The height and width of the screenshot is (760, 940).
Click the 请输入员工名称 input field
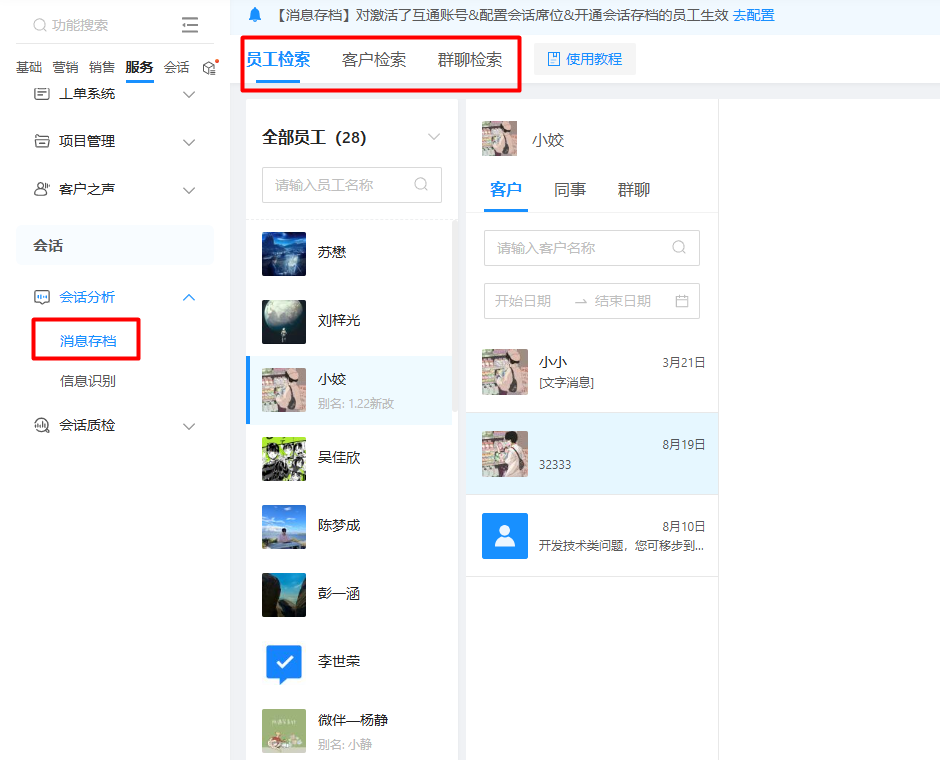tap(352, 185)
